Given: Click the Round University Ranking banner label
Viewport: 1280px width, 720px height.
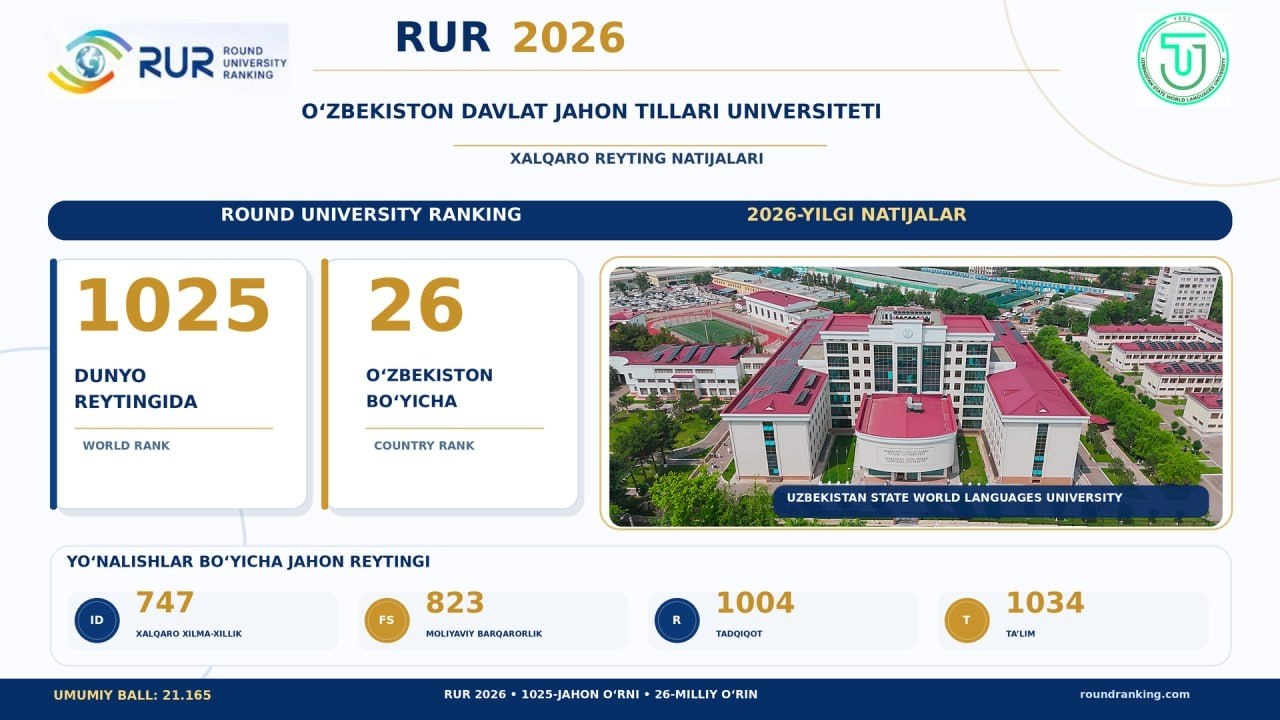Looking at the screenshot, I should click(371, 215).
